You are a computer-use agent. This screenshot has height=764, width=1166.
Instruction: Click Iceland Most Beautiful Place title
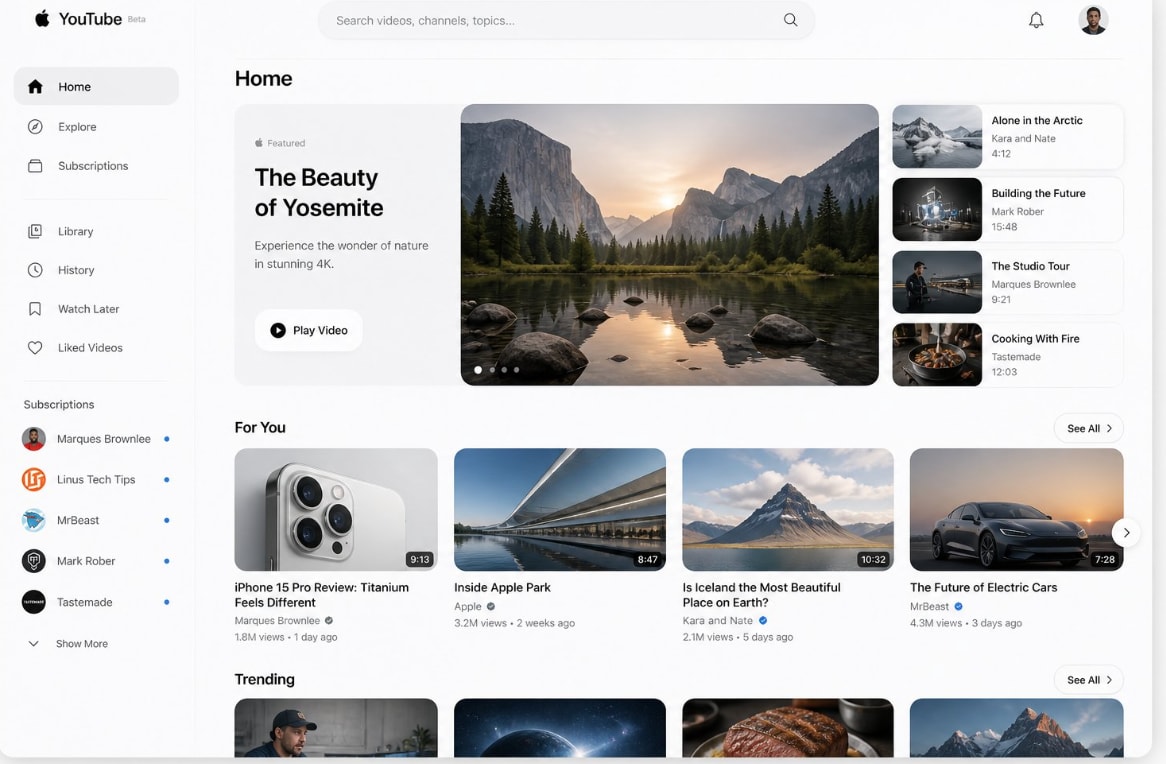click(761, 595)
